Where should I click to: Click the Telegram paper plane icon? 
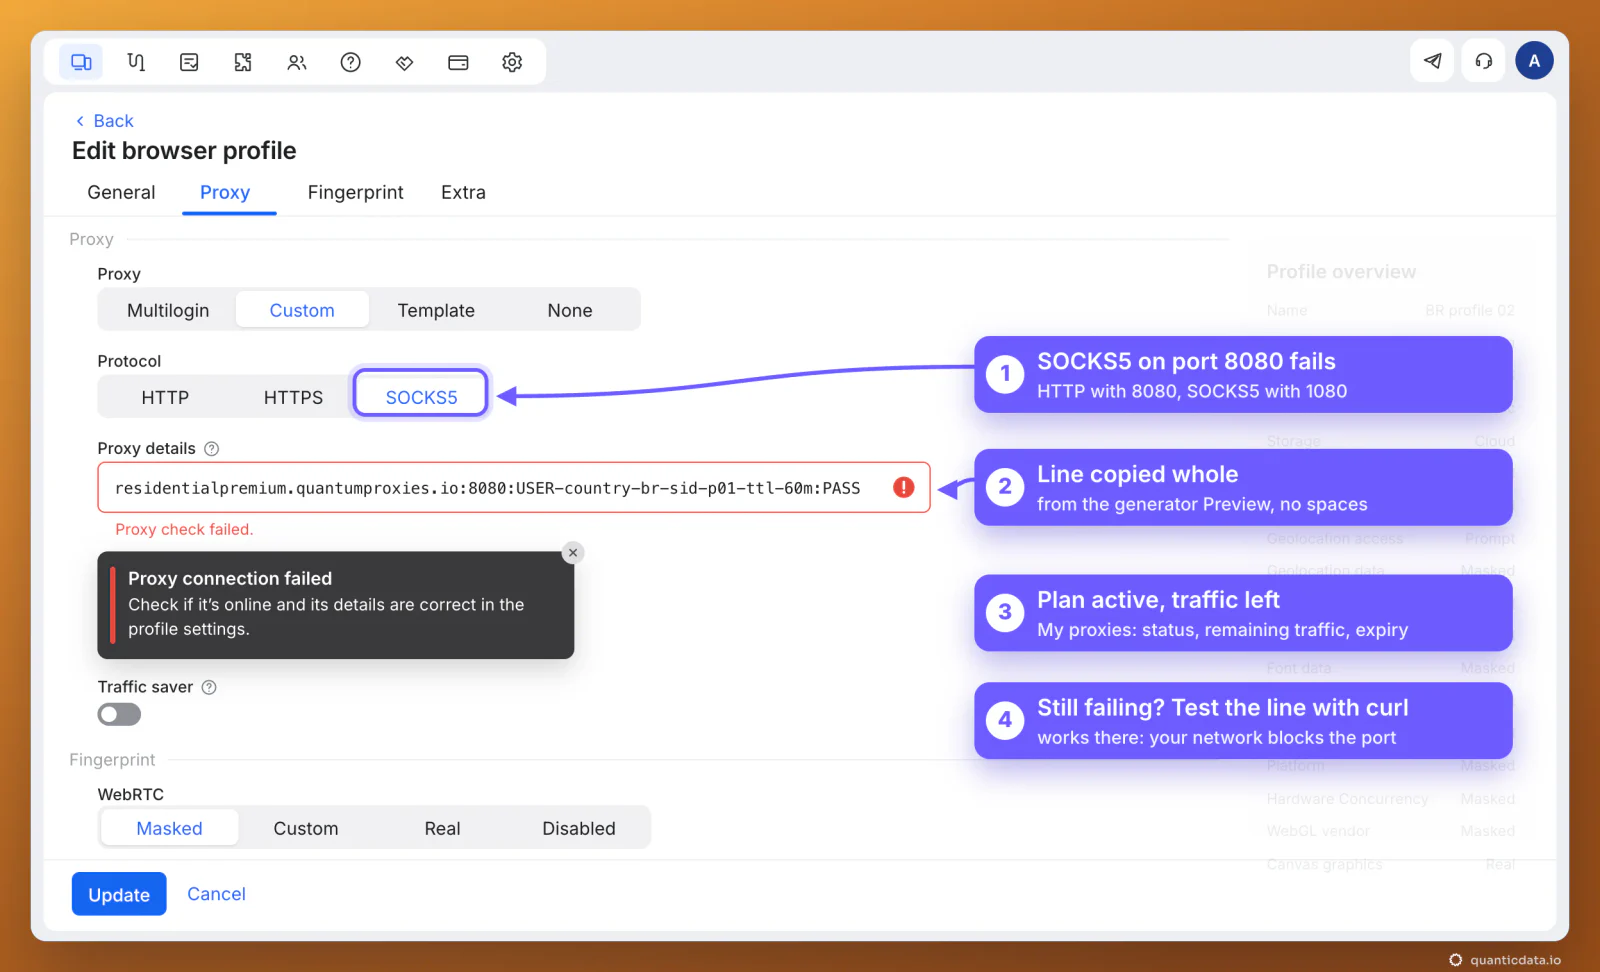click(x=1432, y=61)
